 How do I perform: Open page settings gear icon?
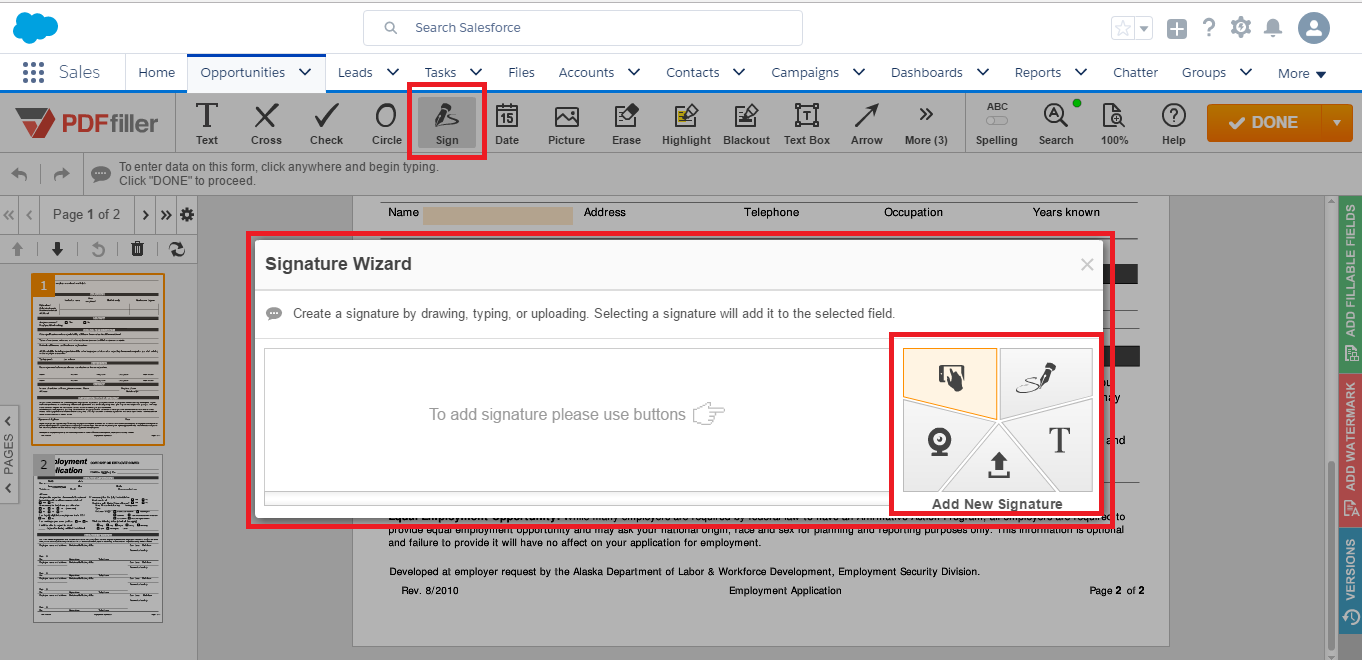[x=187, y=214]
